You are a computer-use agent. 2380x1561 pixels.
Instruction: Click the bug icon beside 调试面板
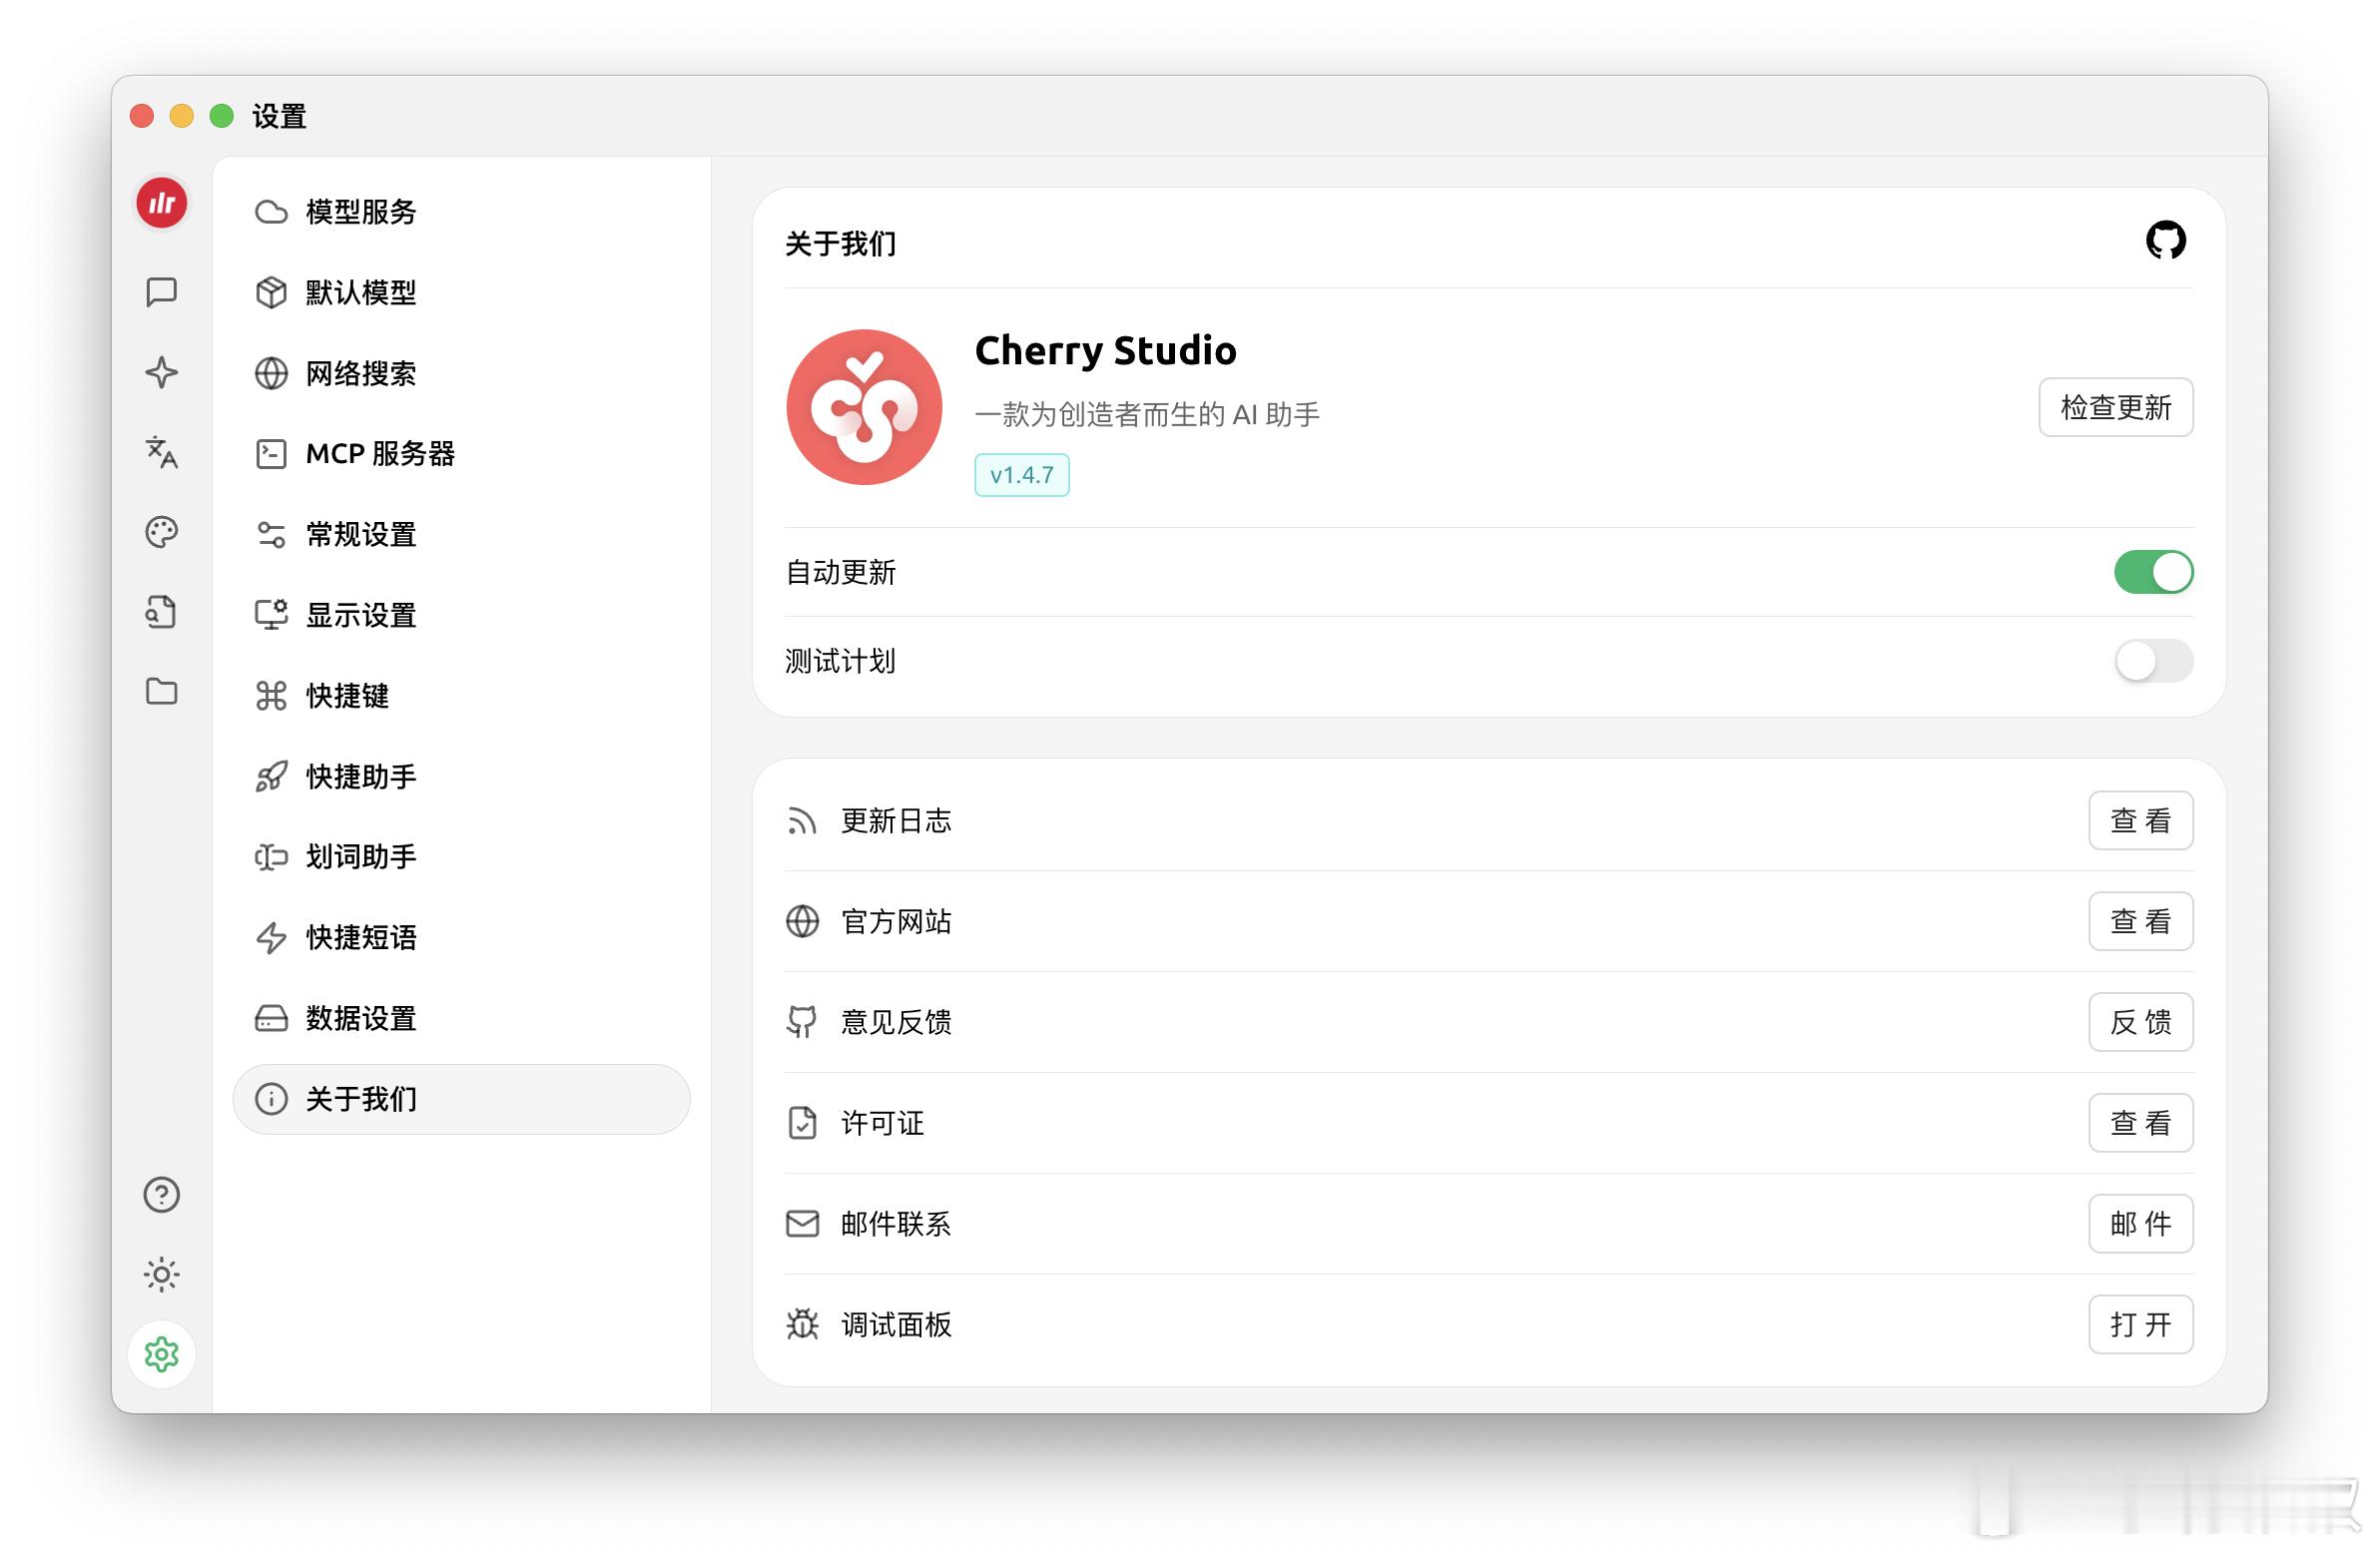click(802, 1325)
